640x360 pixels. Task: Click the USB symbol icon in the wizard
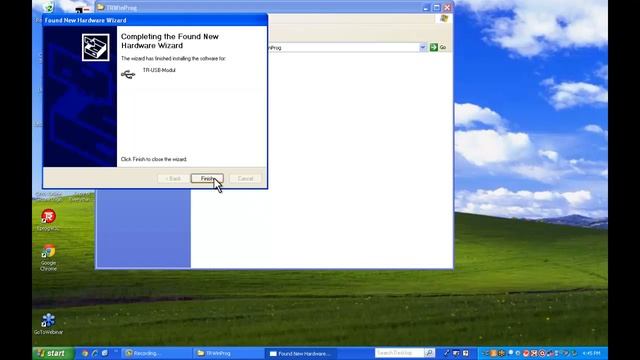pyautogui.click(x=128, y=74)
